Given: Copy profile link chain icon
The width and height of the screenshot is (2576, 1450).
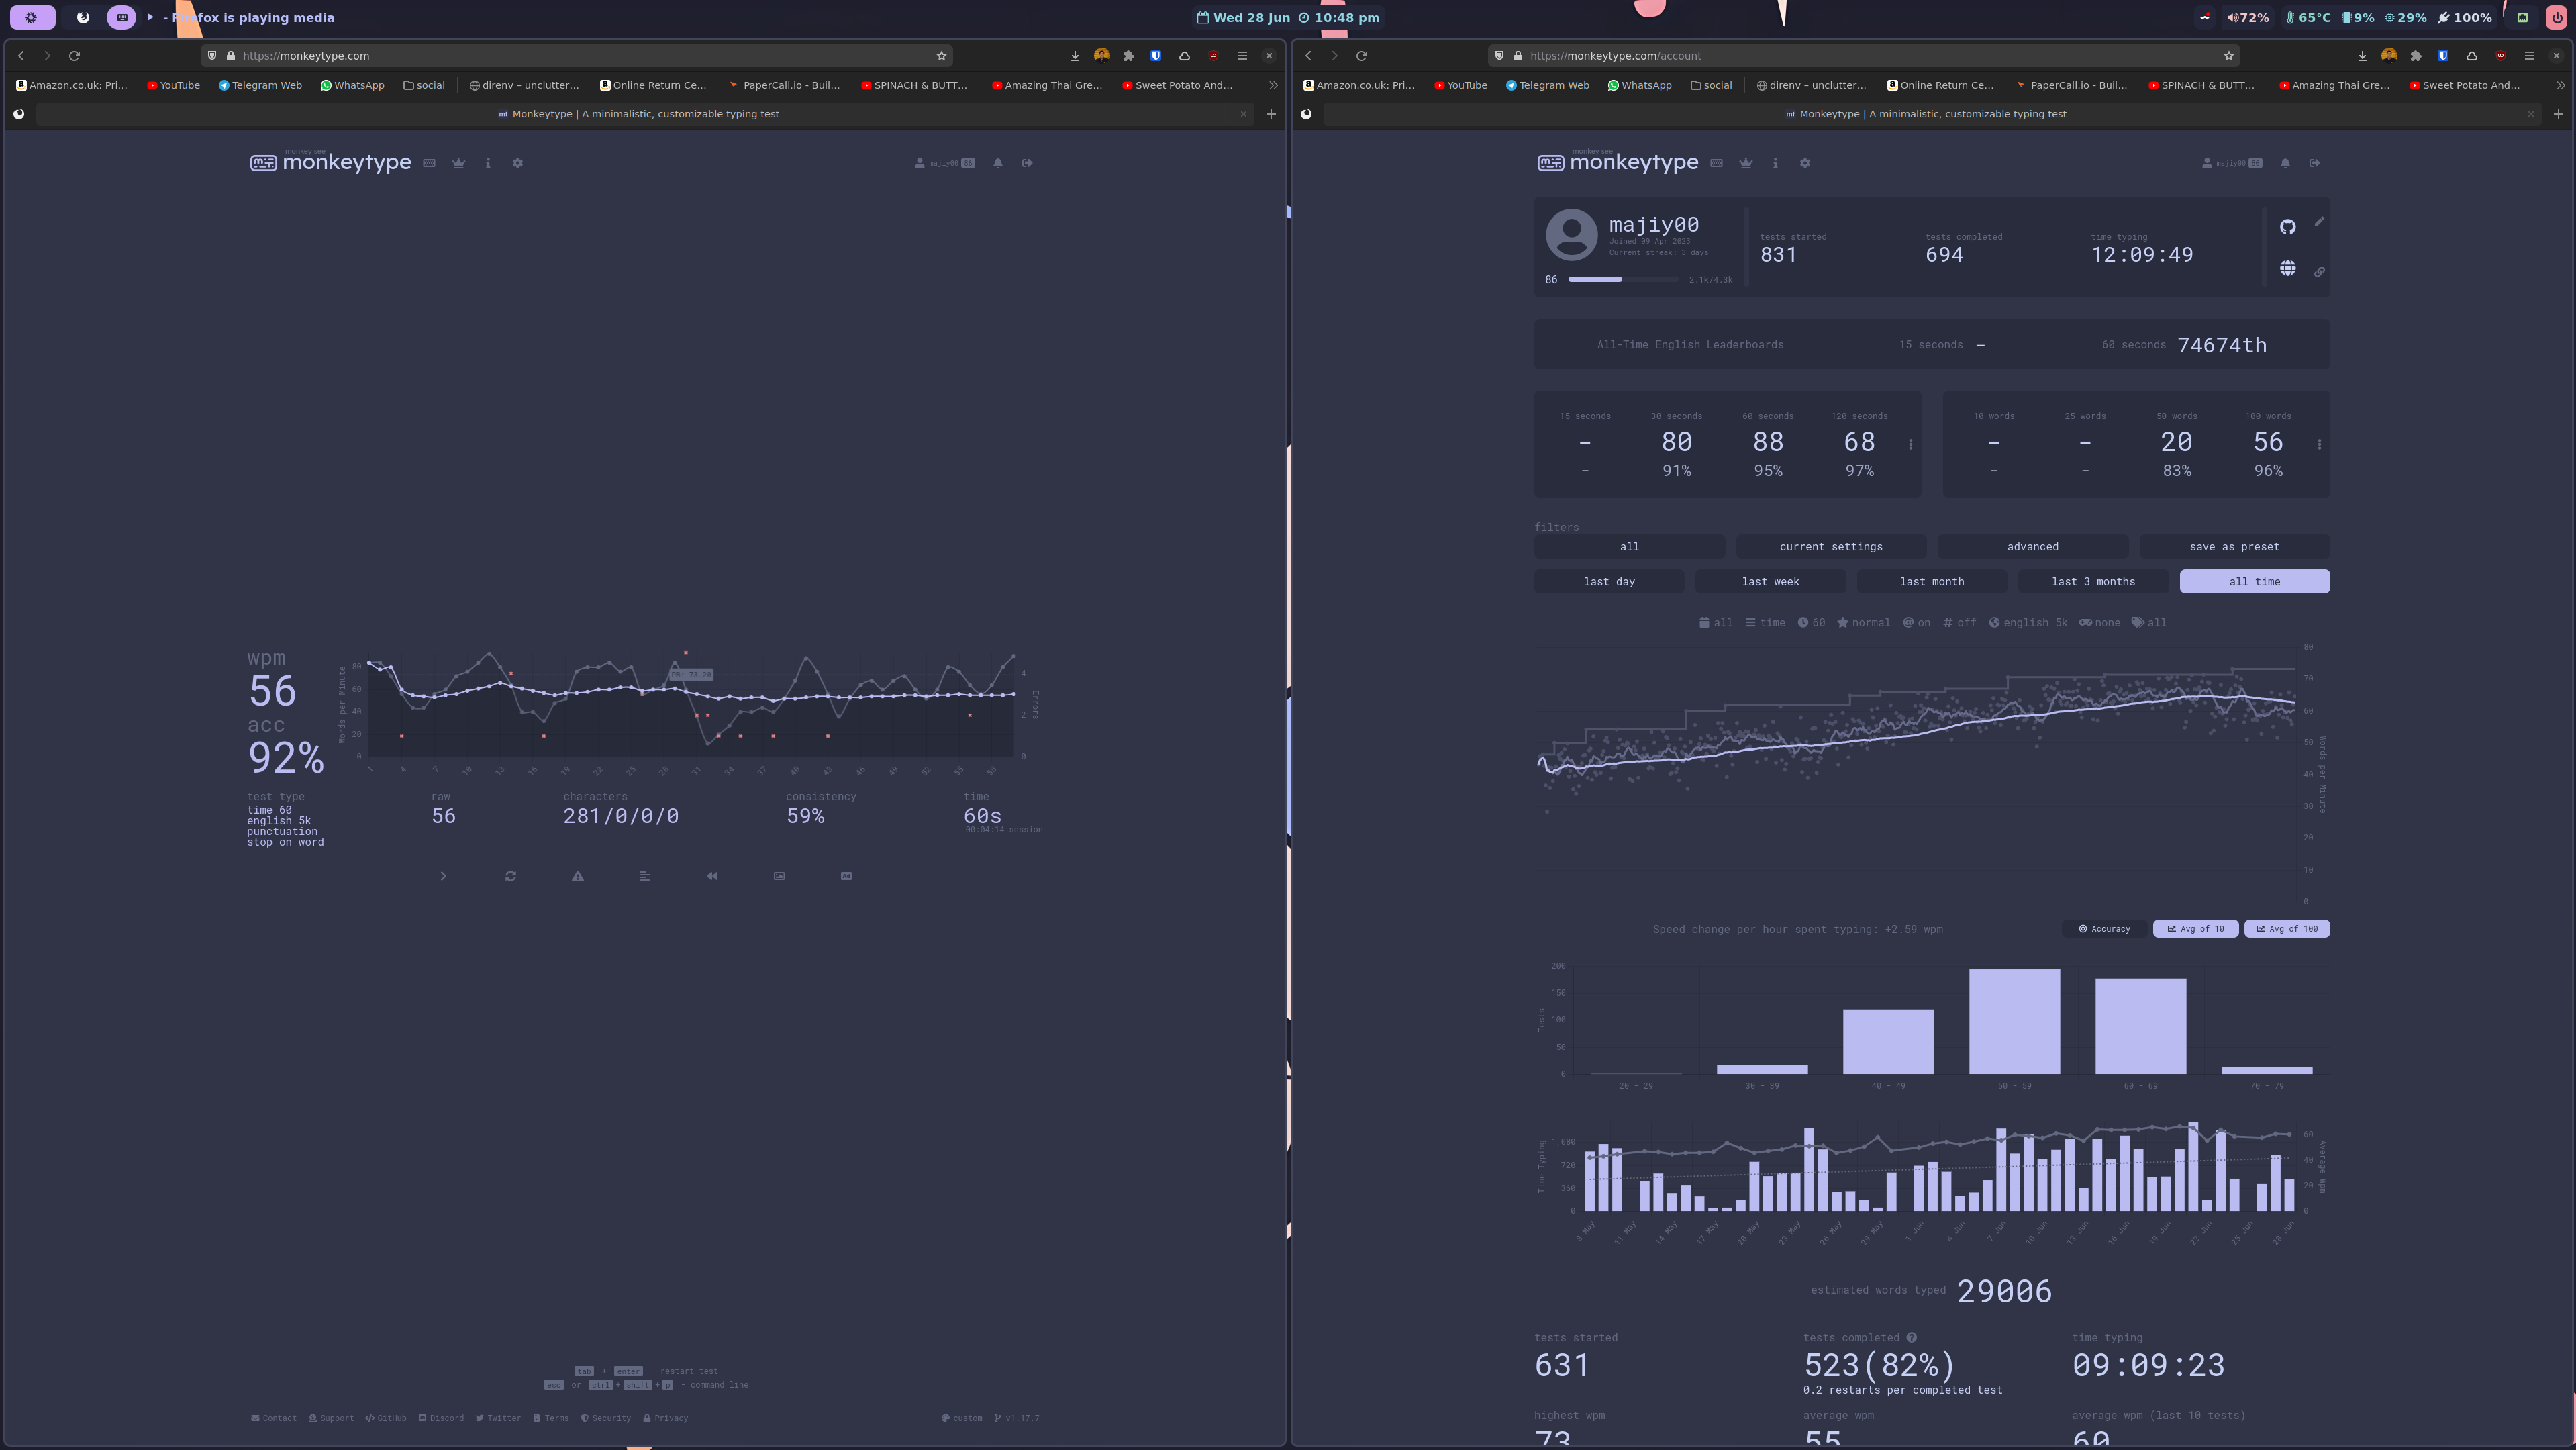Looking at the screenshot, I should click(x=2319, y=272).
